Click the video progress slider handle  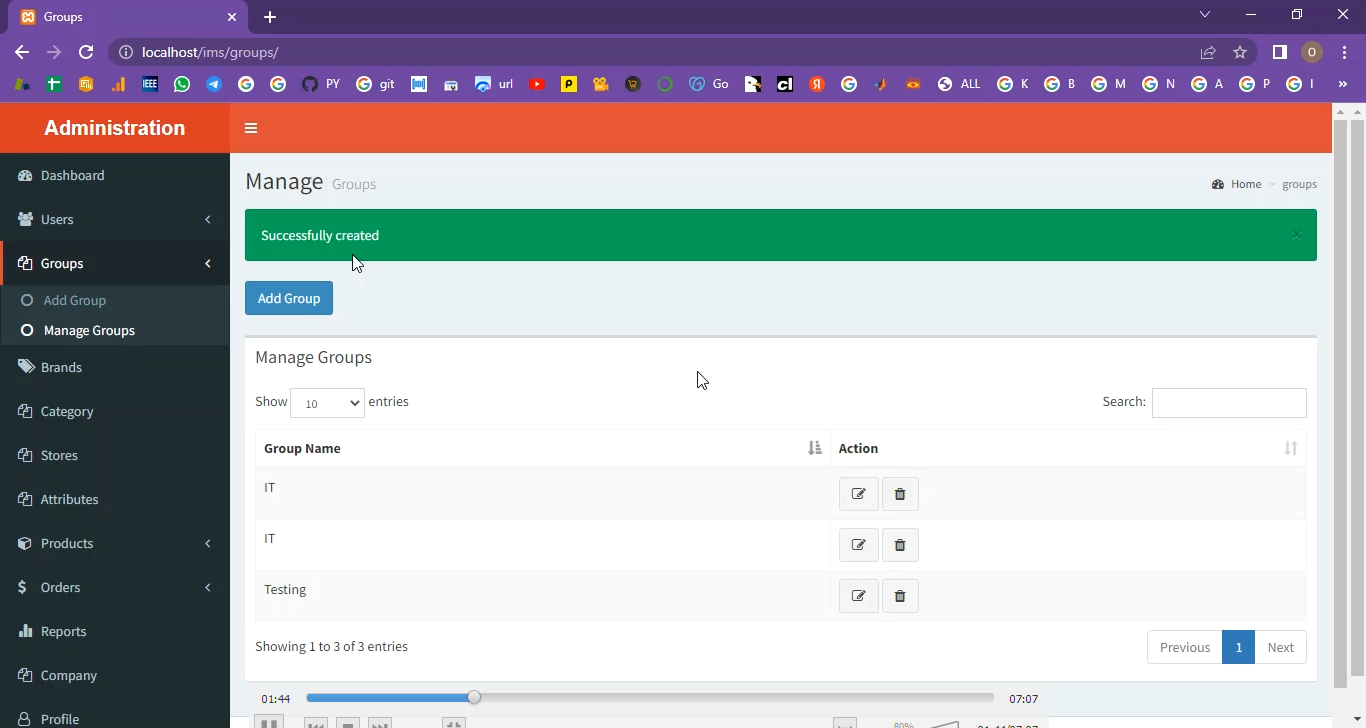474,697
